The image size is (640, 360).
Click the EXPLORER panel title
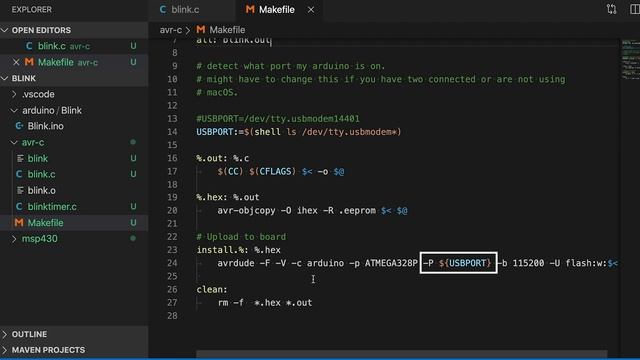[x=31, y=9]
